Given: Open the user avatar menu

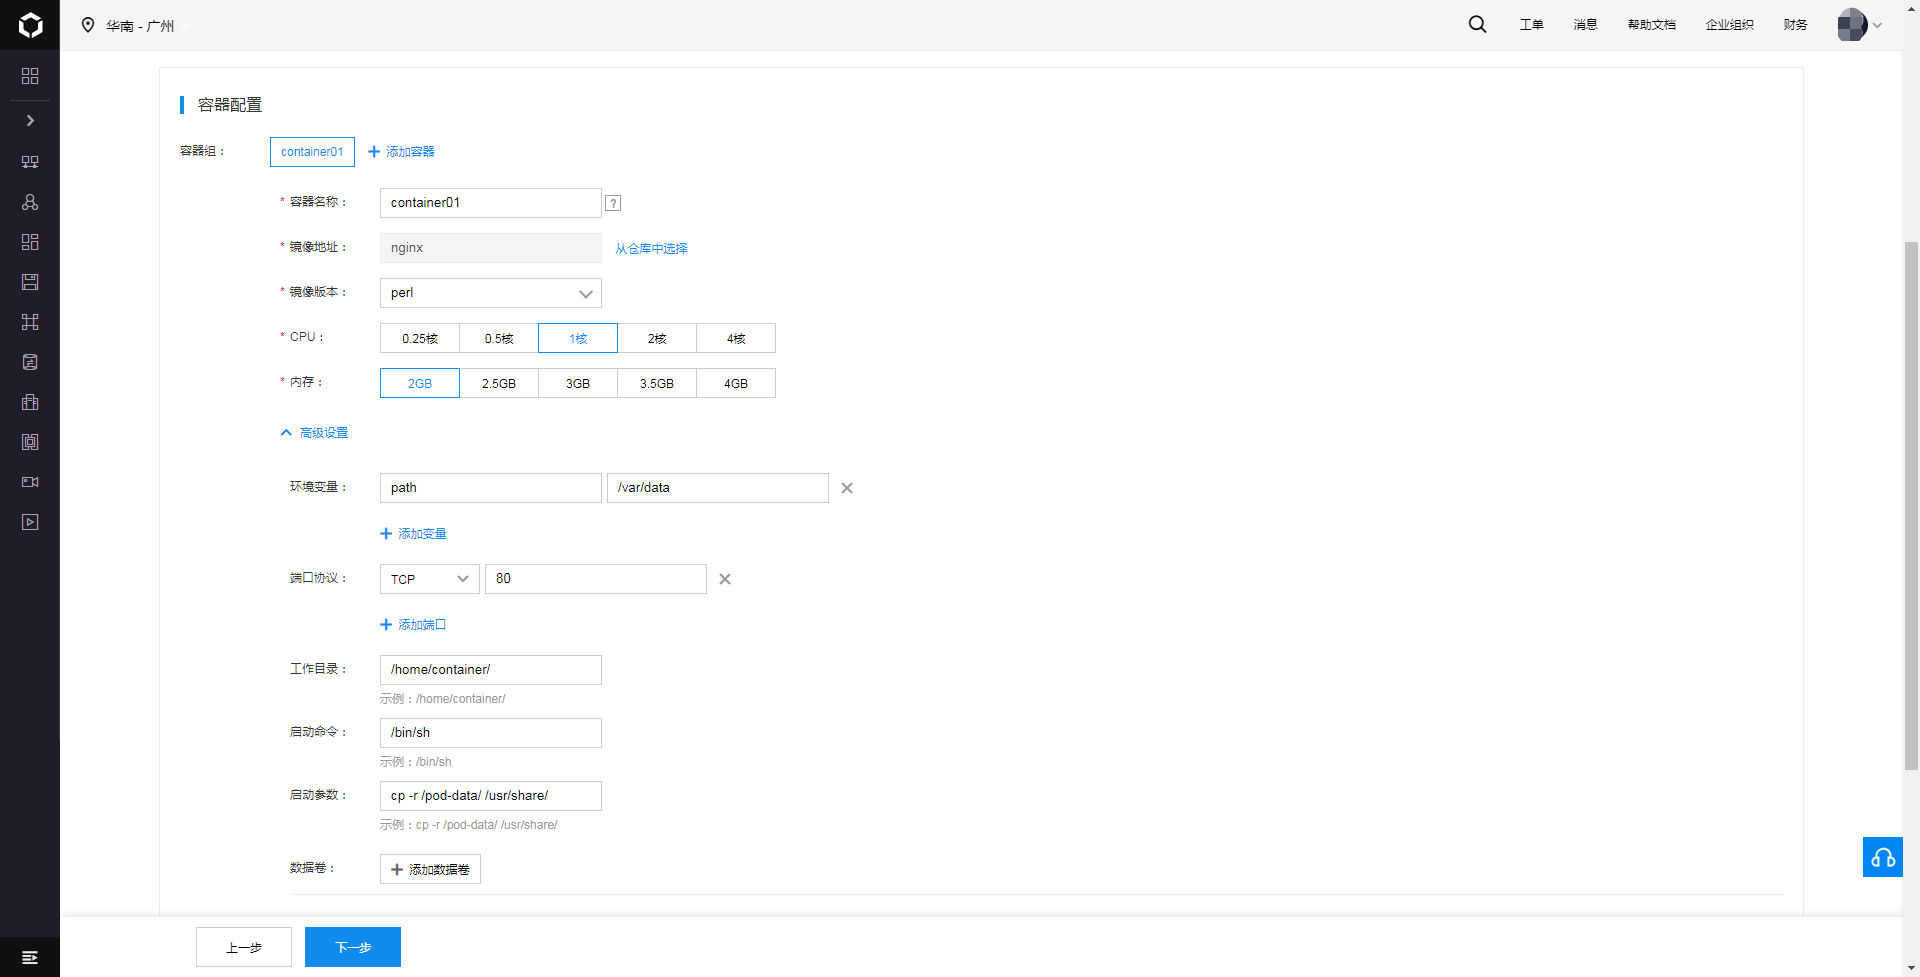Looking at the screenshot, I should click(x=1859, y=25).
